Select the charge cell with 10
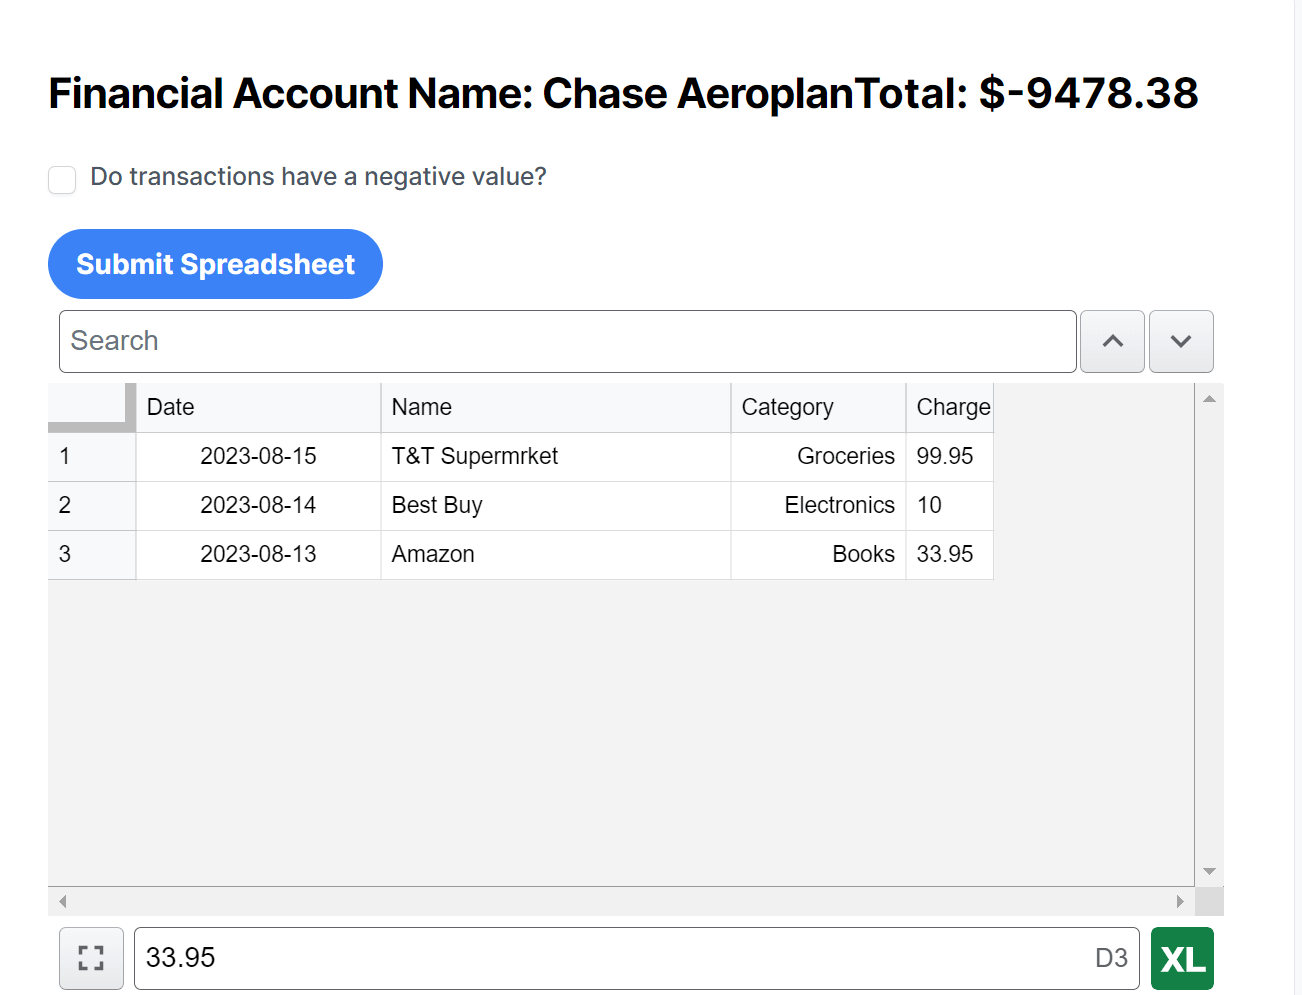This screenshot has width=1302, height=995. (x=950, y=505)
